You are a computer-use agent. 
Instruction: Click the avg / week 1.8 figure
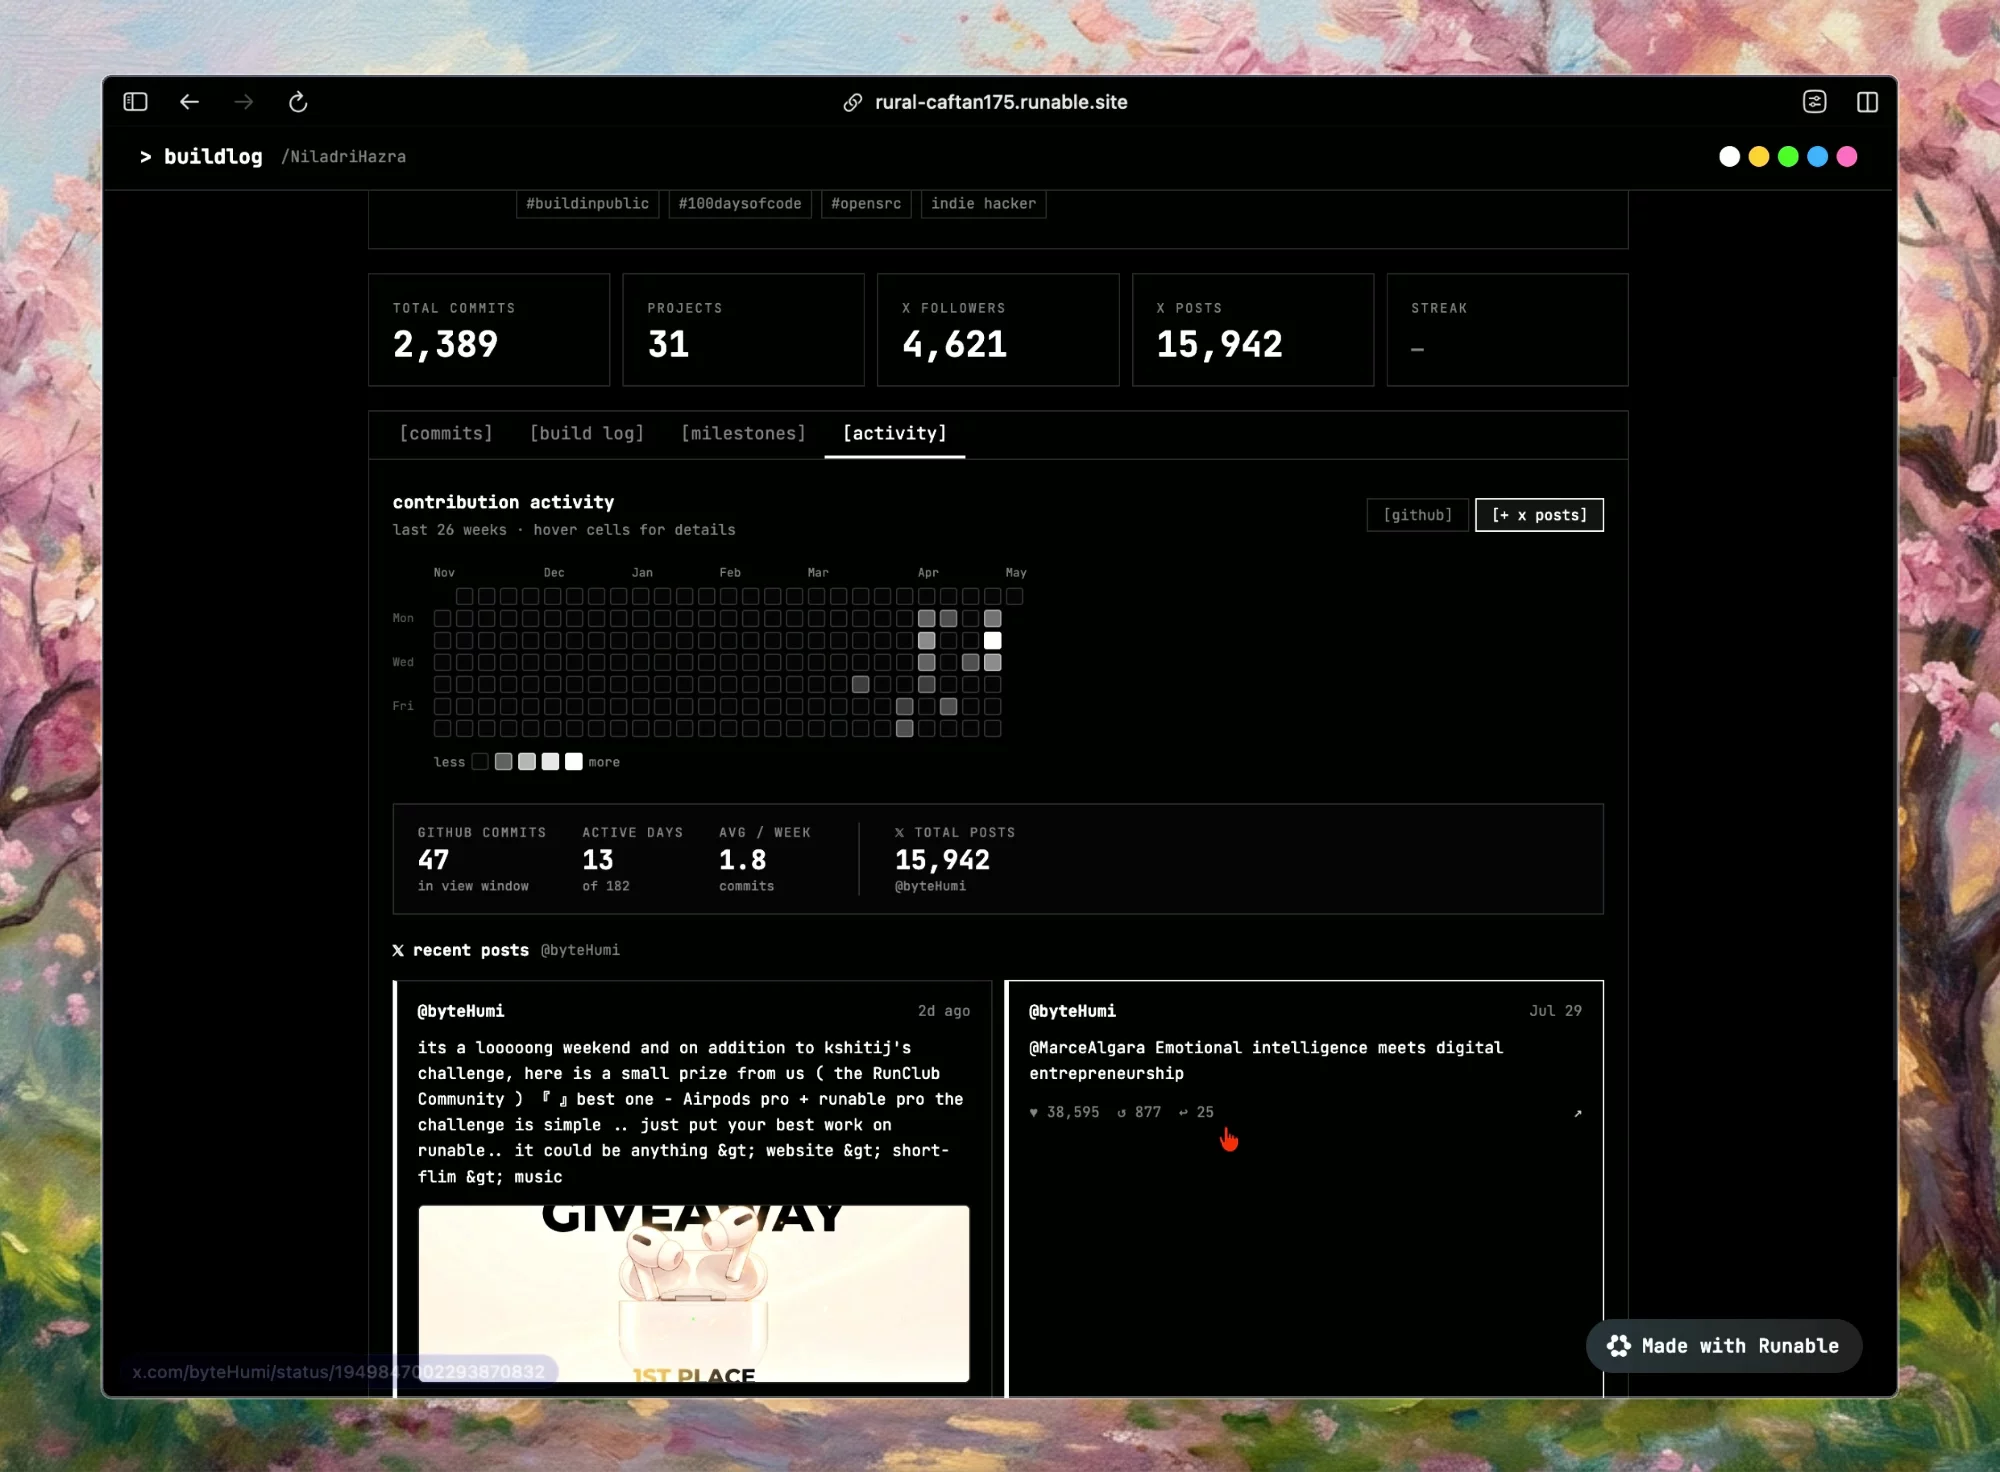point(742,860)
